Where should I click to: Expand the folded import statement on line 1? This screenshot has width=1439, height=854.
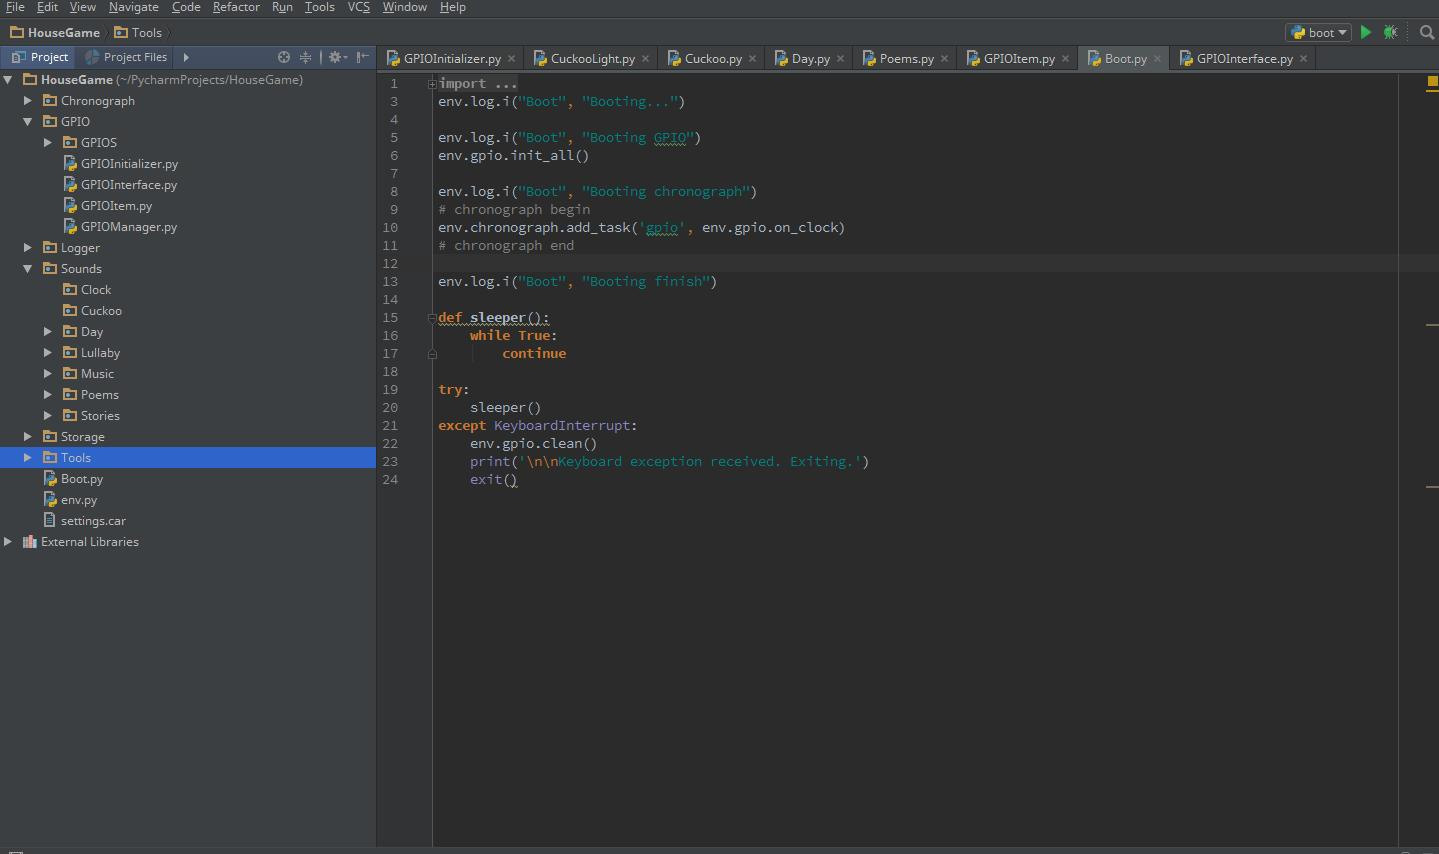coord(431,83)
